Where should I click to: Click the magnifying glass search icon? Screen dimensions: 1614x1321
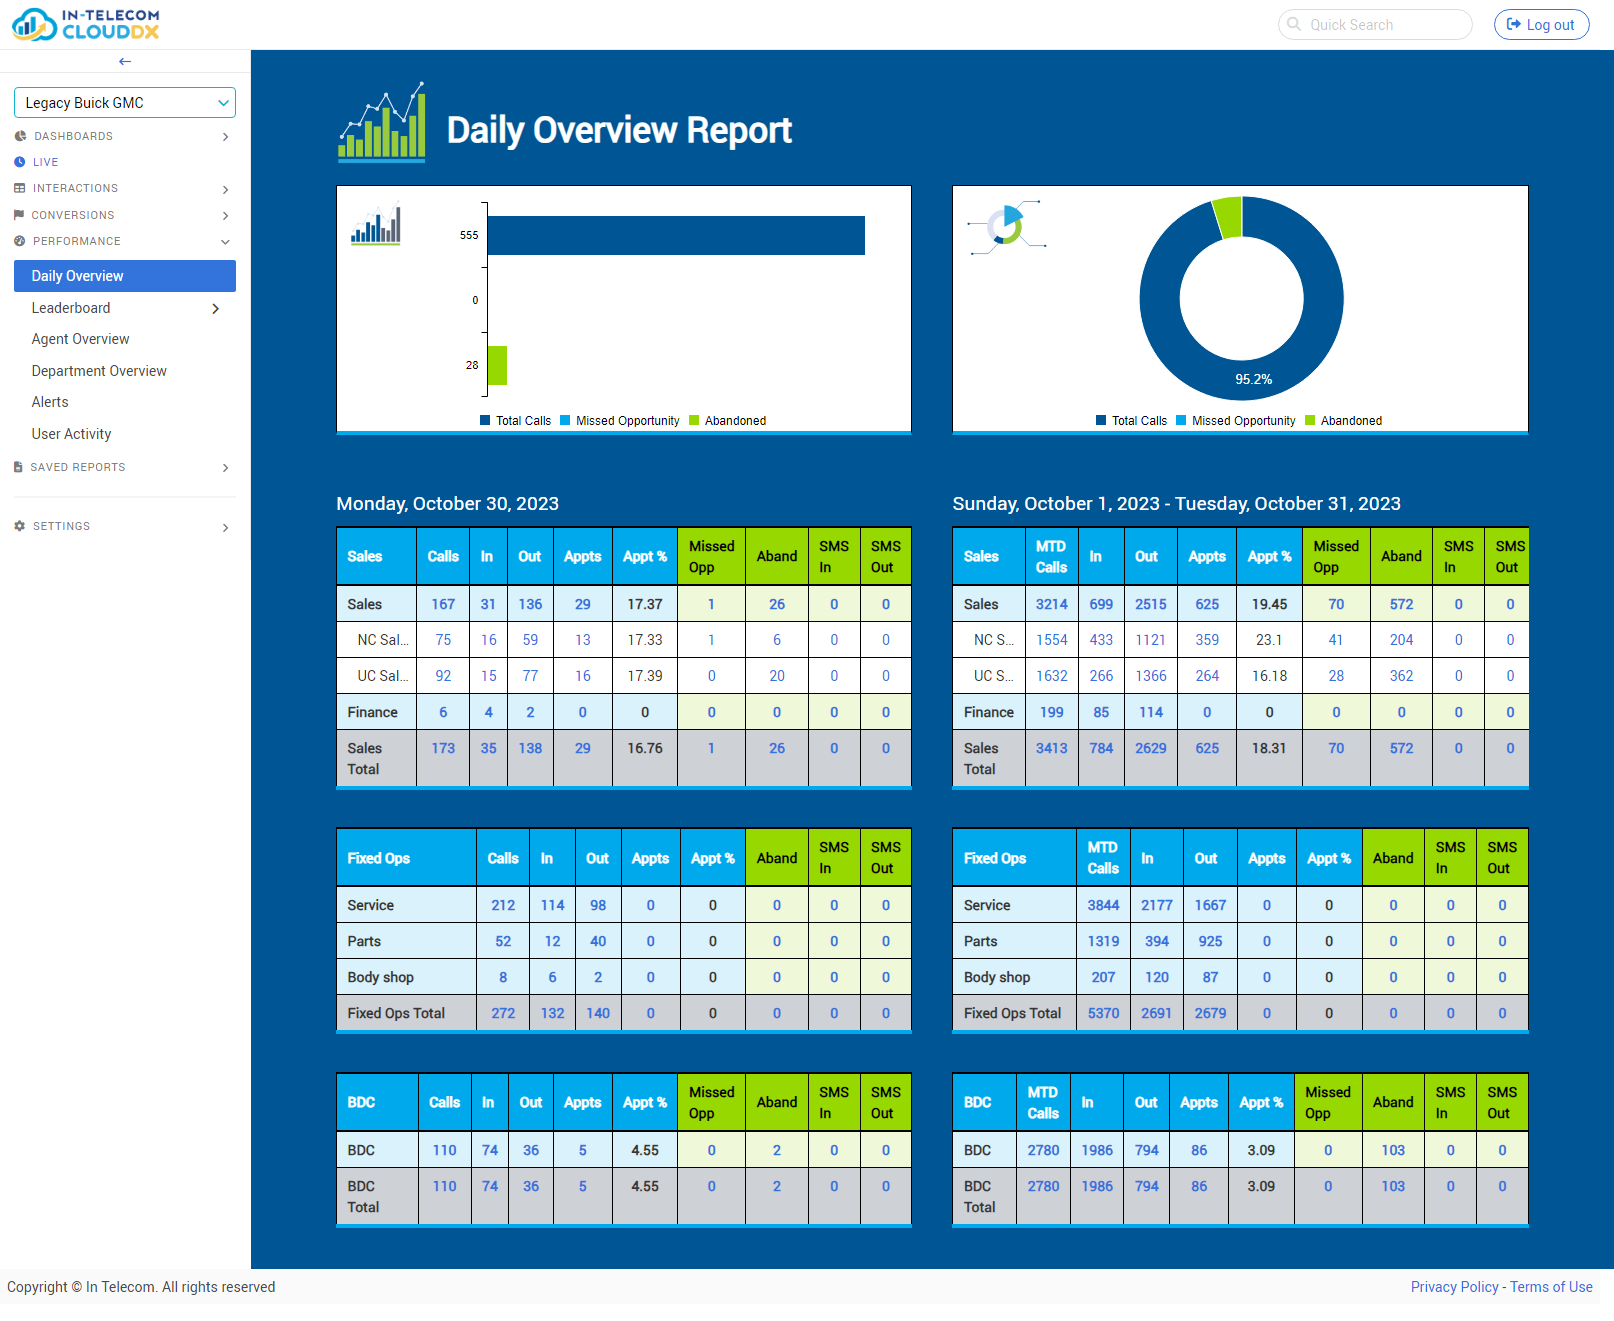pyautogui.click(x=1294, y=24)
